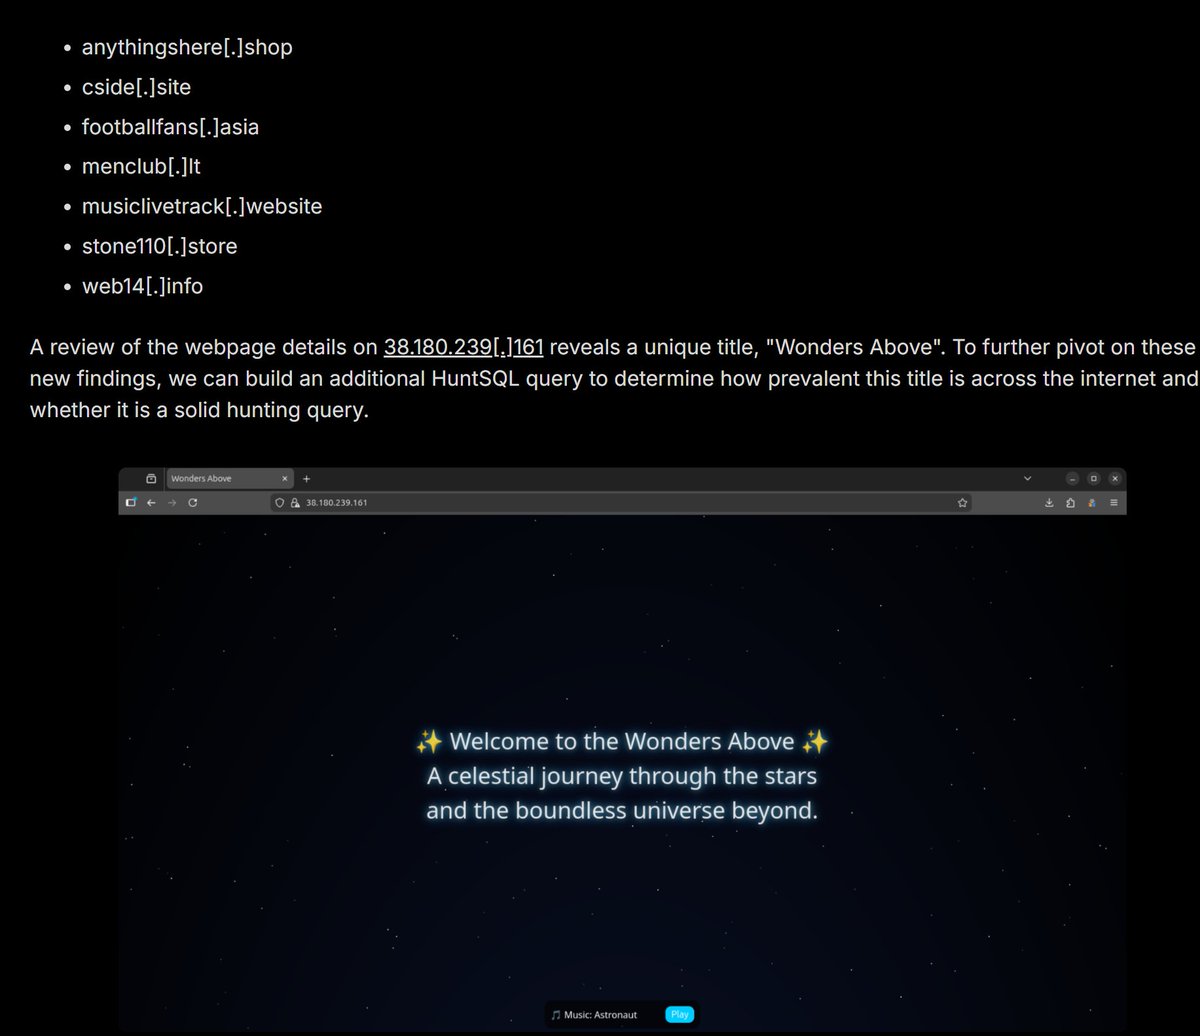The height and width of the screenshot is (1036, 1200).
Task: Expand the list all tabs chevron
Action: [1027, 478]
